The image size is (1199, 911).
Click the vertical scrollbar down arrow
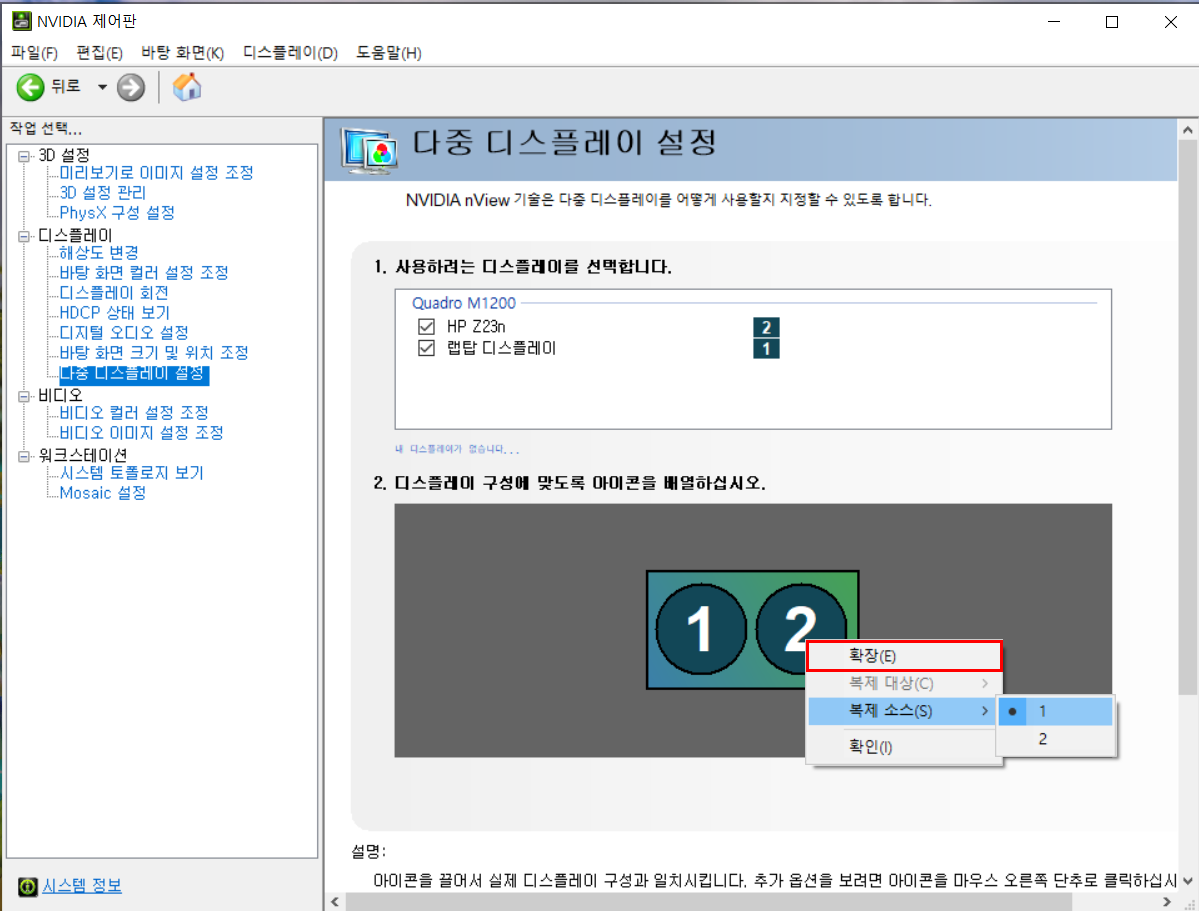coord(1188,881)
